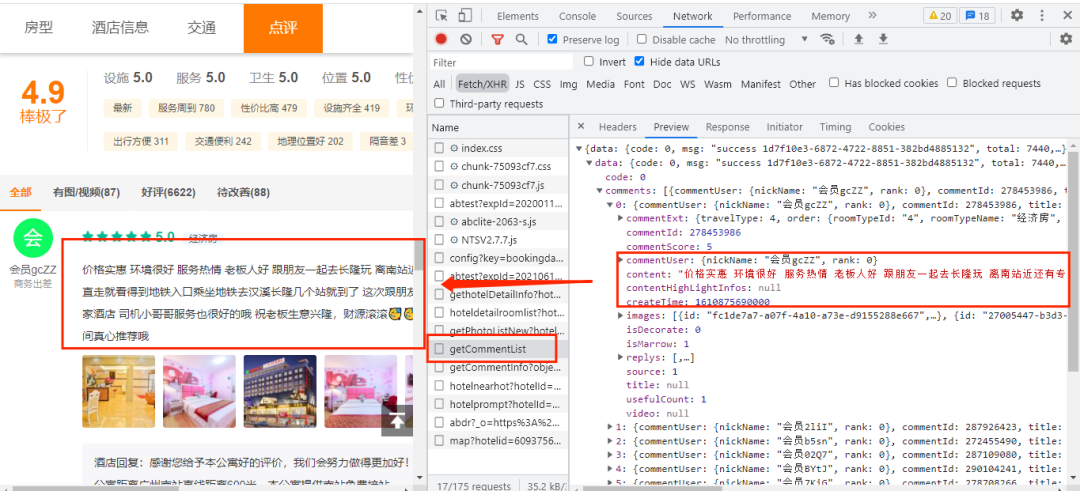Select the getCommentInfo request row
The height and width of the screenshot is (491, 1080).
tap(498, 368)
